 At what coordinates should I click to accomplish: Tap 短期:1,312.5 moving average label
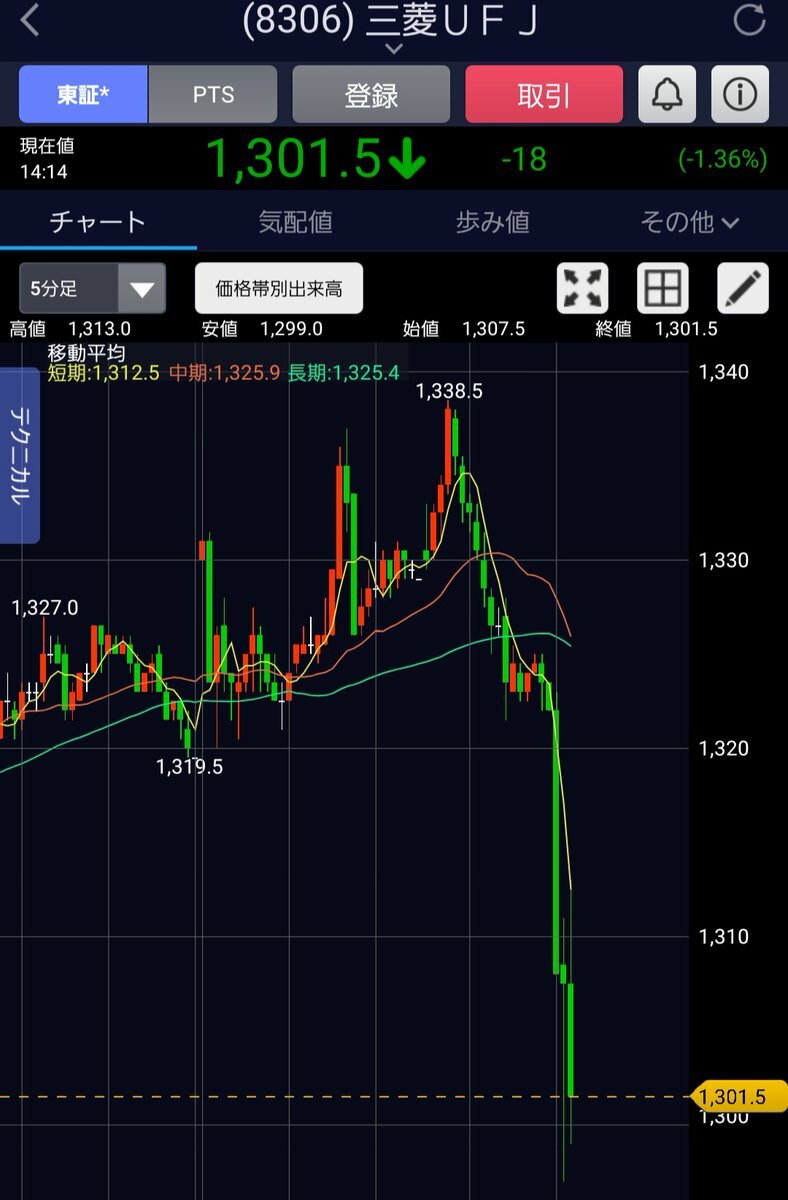[103, 373]
